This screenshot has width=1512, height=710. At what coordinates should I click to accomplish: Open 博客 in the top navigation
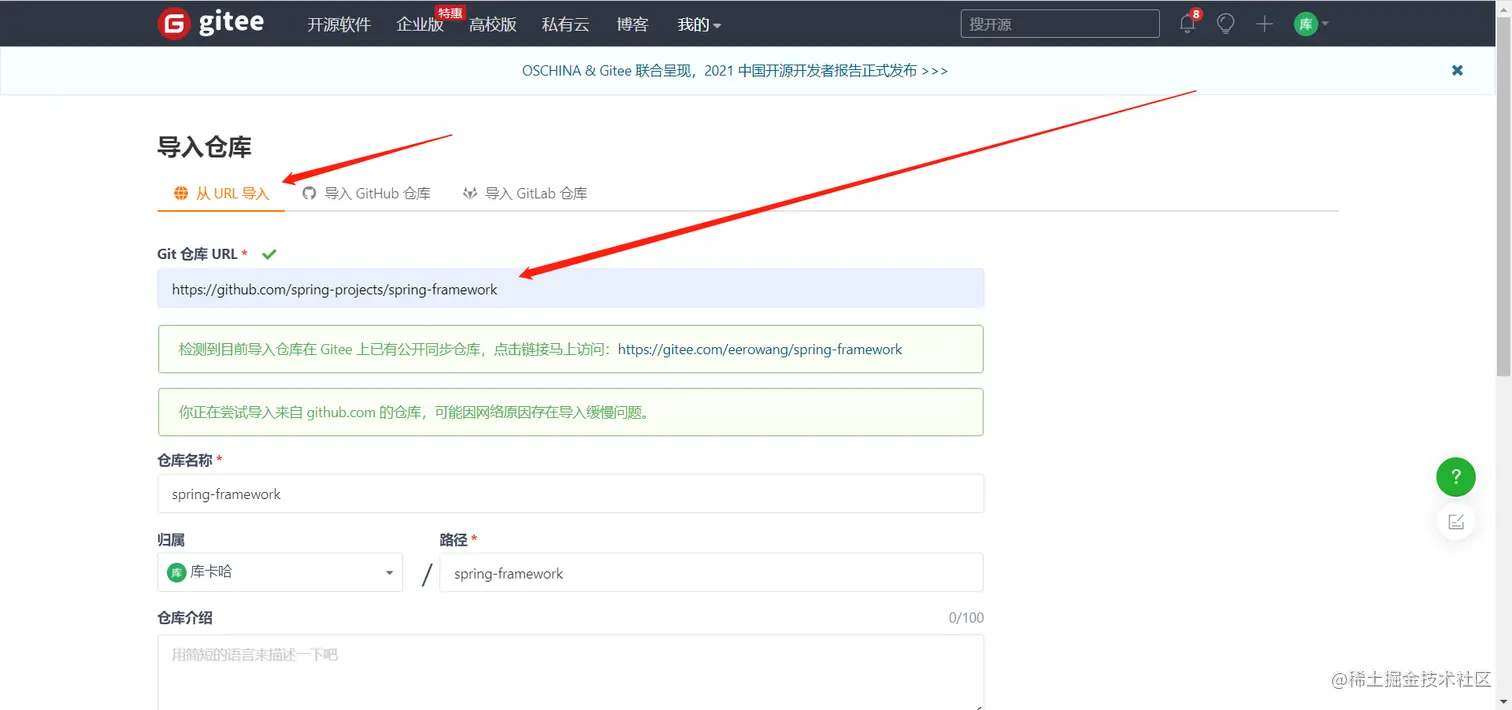pos(632,25)
